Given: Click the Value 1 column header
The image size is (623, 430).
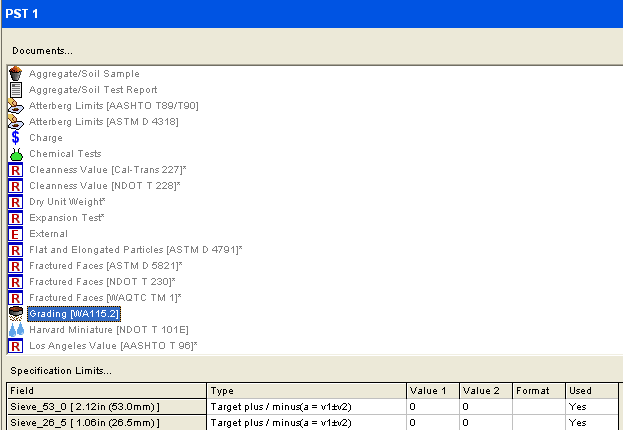Looking at the screenshot, I should (432, 390).
